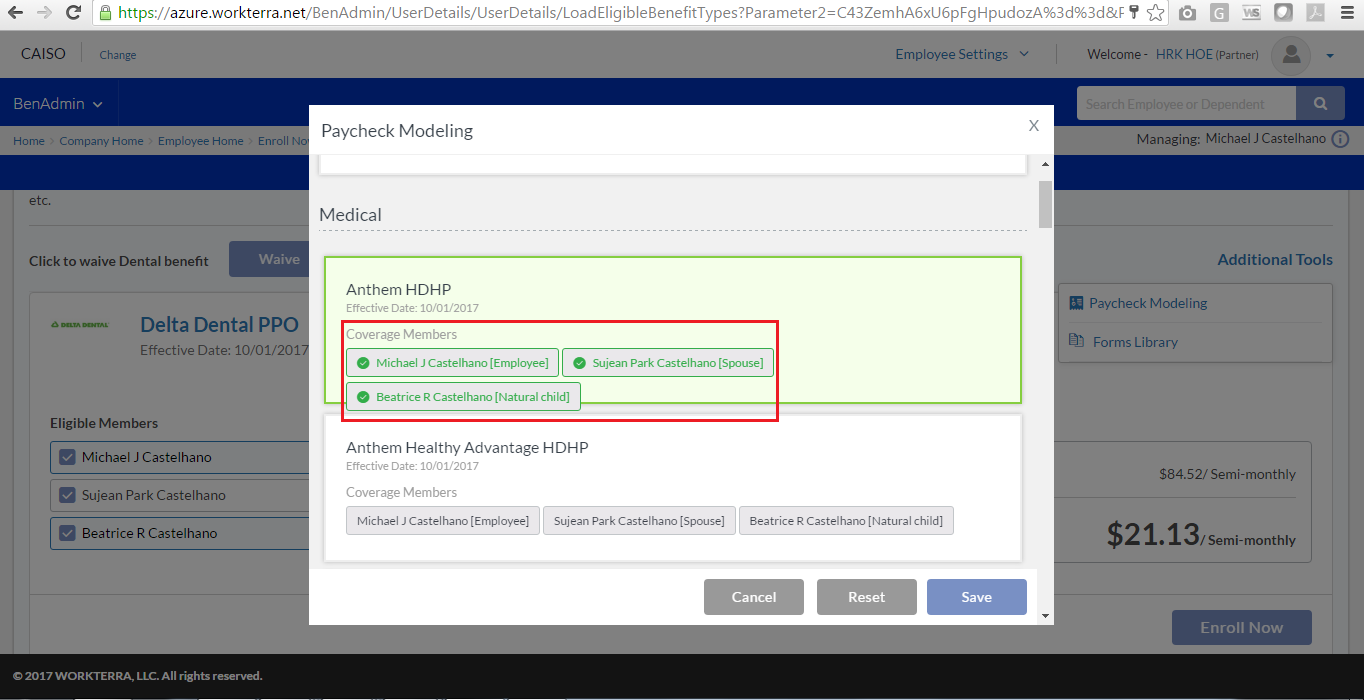This screenshot has height=700, width=1364.
Task: Toggle Beatrice R Castelhano eligible member checkbox
Action: click(68, 533)
